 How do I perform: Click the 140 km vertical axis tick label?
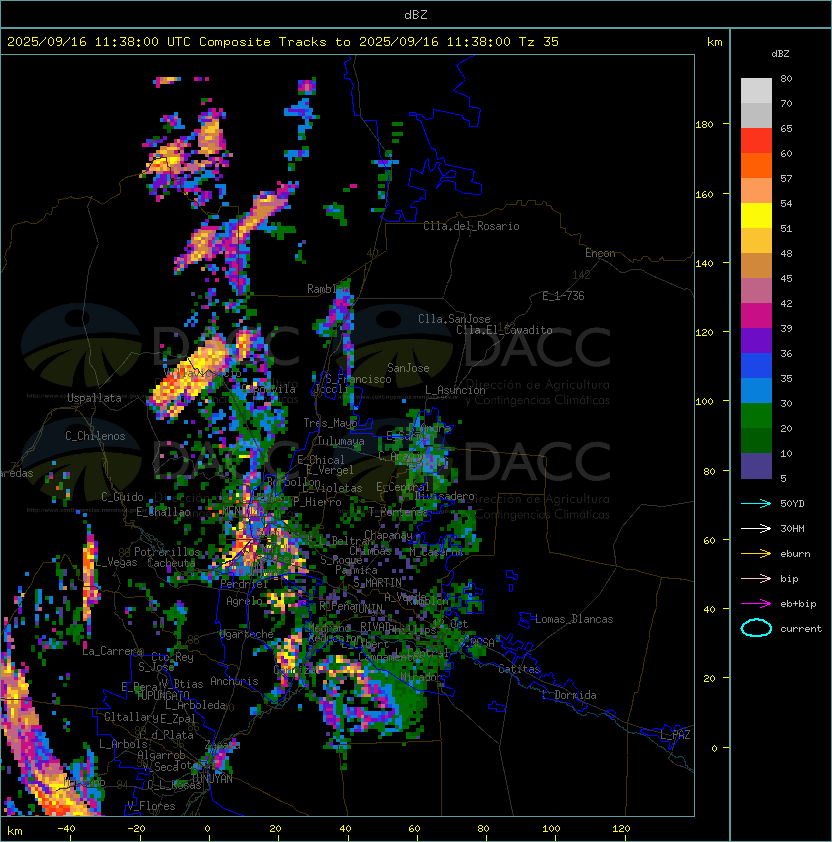[704, 264]
